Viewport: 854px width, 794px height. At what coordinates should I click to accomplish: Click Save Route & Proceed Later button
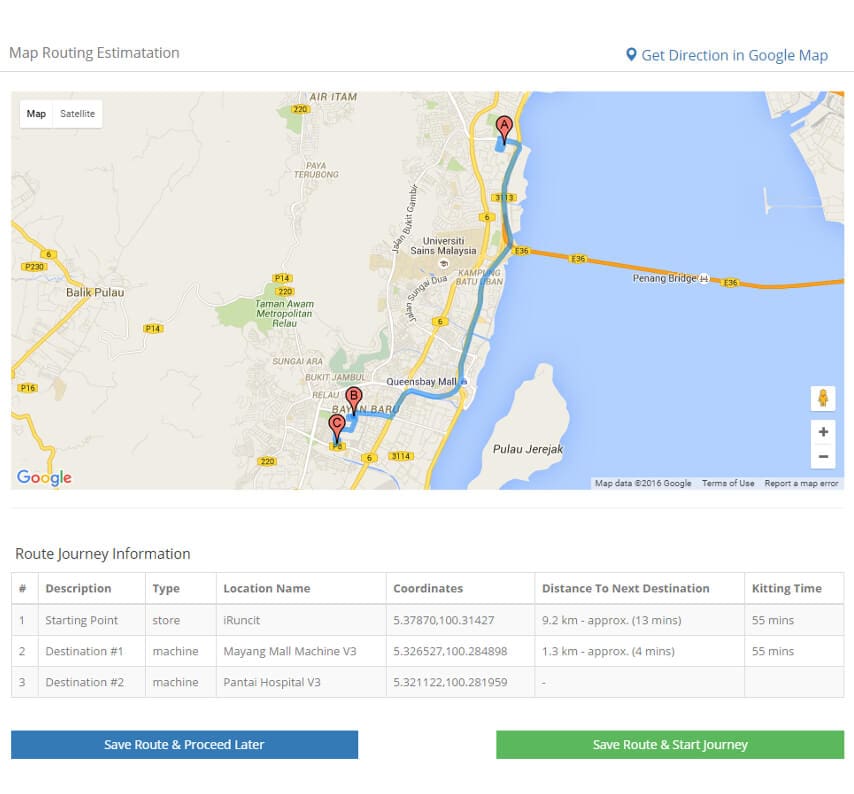(185, 744)
